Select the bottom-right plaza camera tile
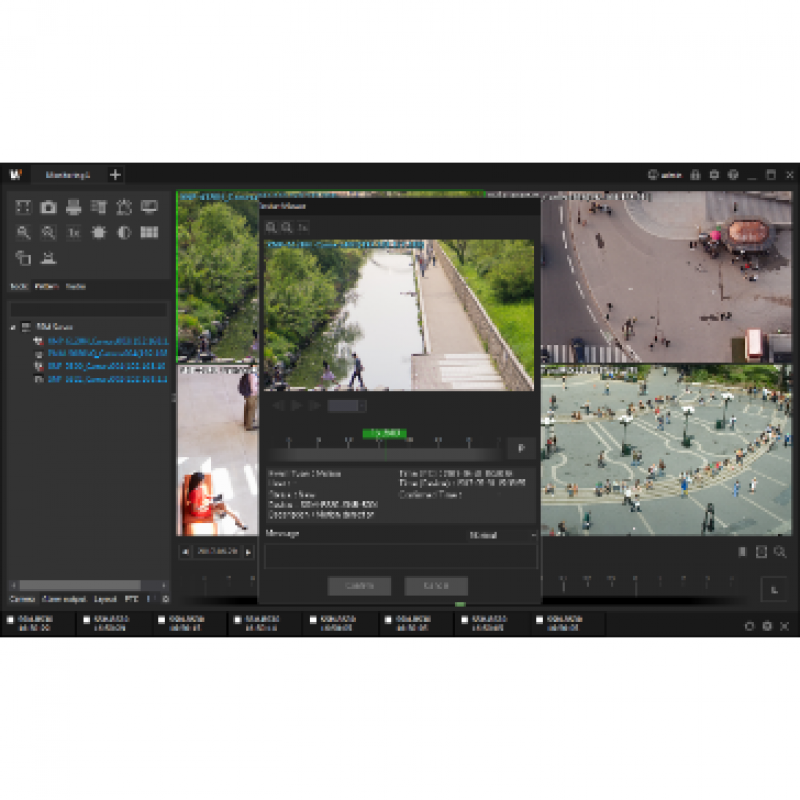800x800 pixels. (666, 451)
